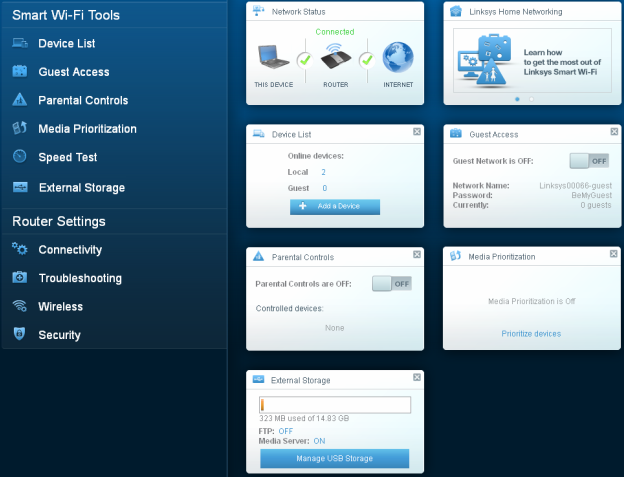The height and width of the screenshot is (477, 625).
Task: Open Parental Controls from the sidebar menu
Action: (83, 100)
